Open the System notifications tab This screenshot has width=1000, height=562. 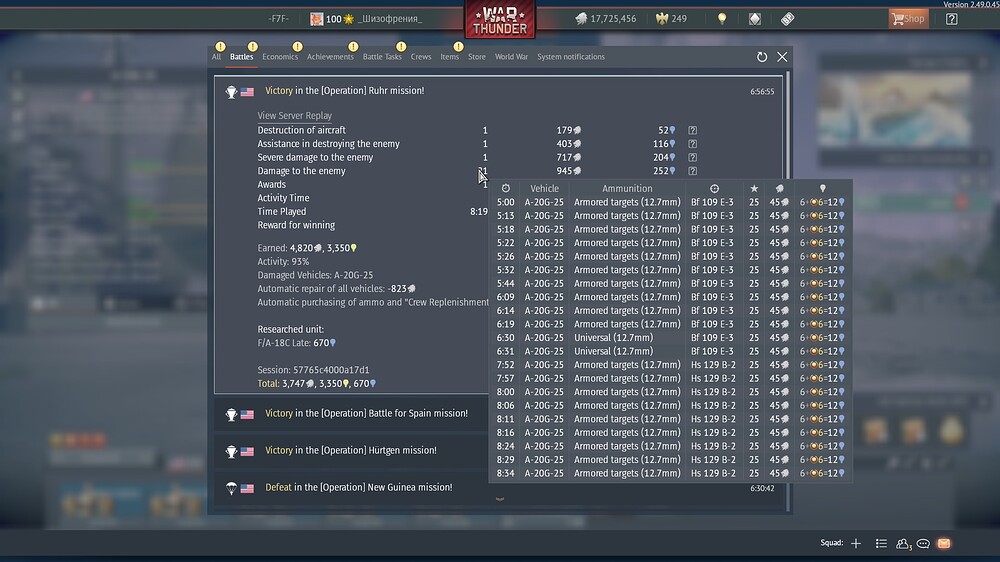(x=570, y=57)
